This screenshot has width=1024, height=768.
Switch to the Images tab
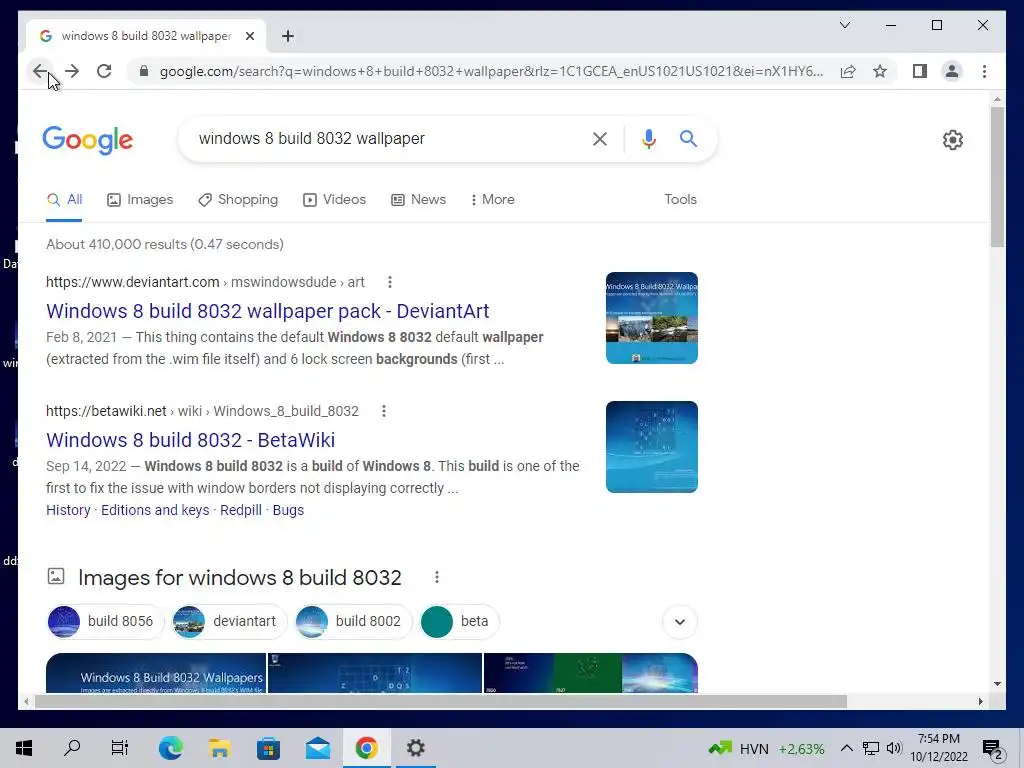(x=140, y=200)
